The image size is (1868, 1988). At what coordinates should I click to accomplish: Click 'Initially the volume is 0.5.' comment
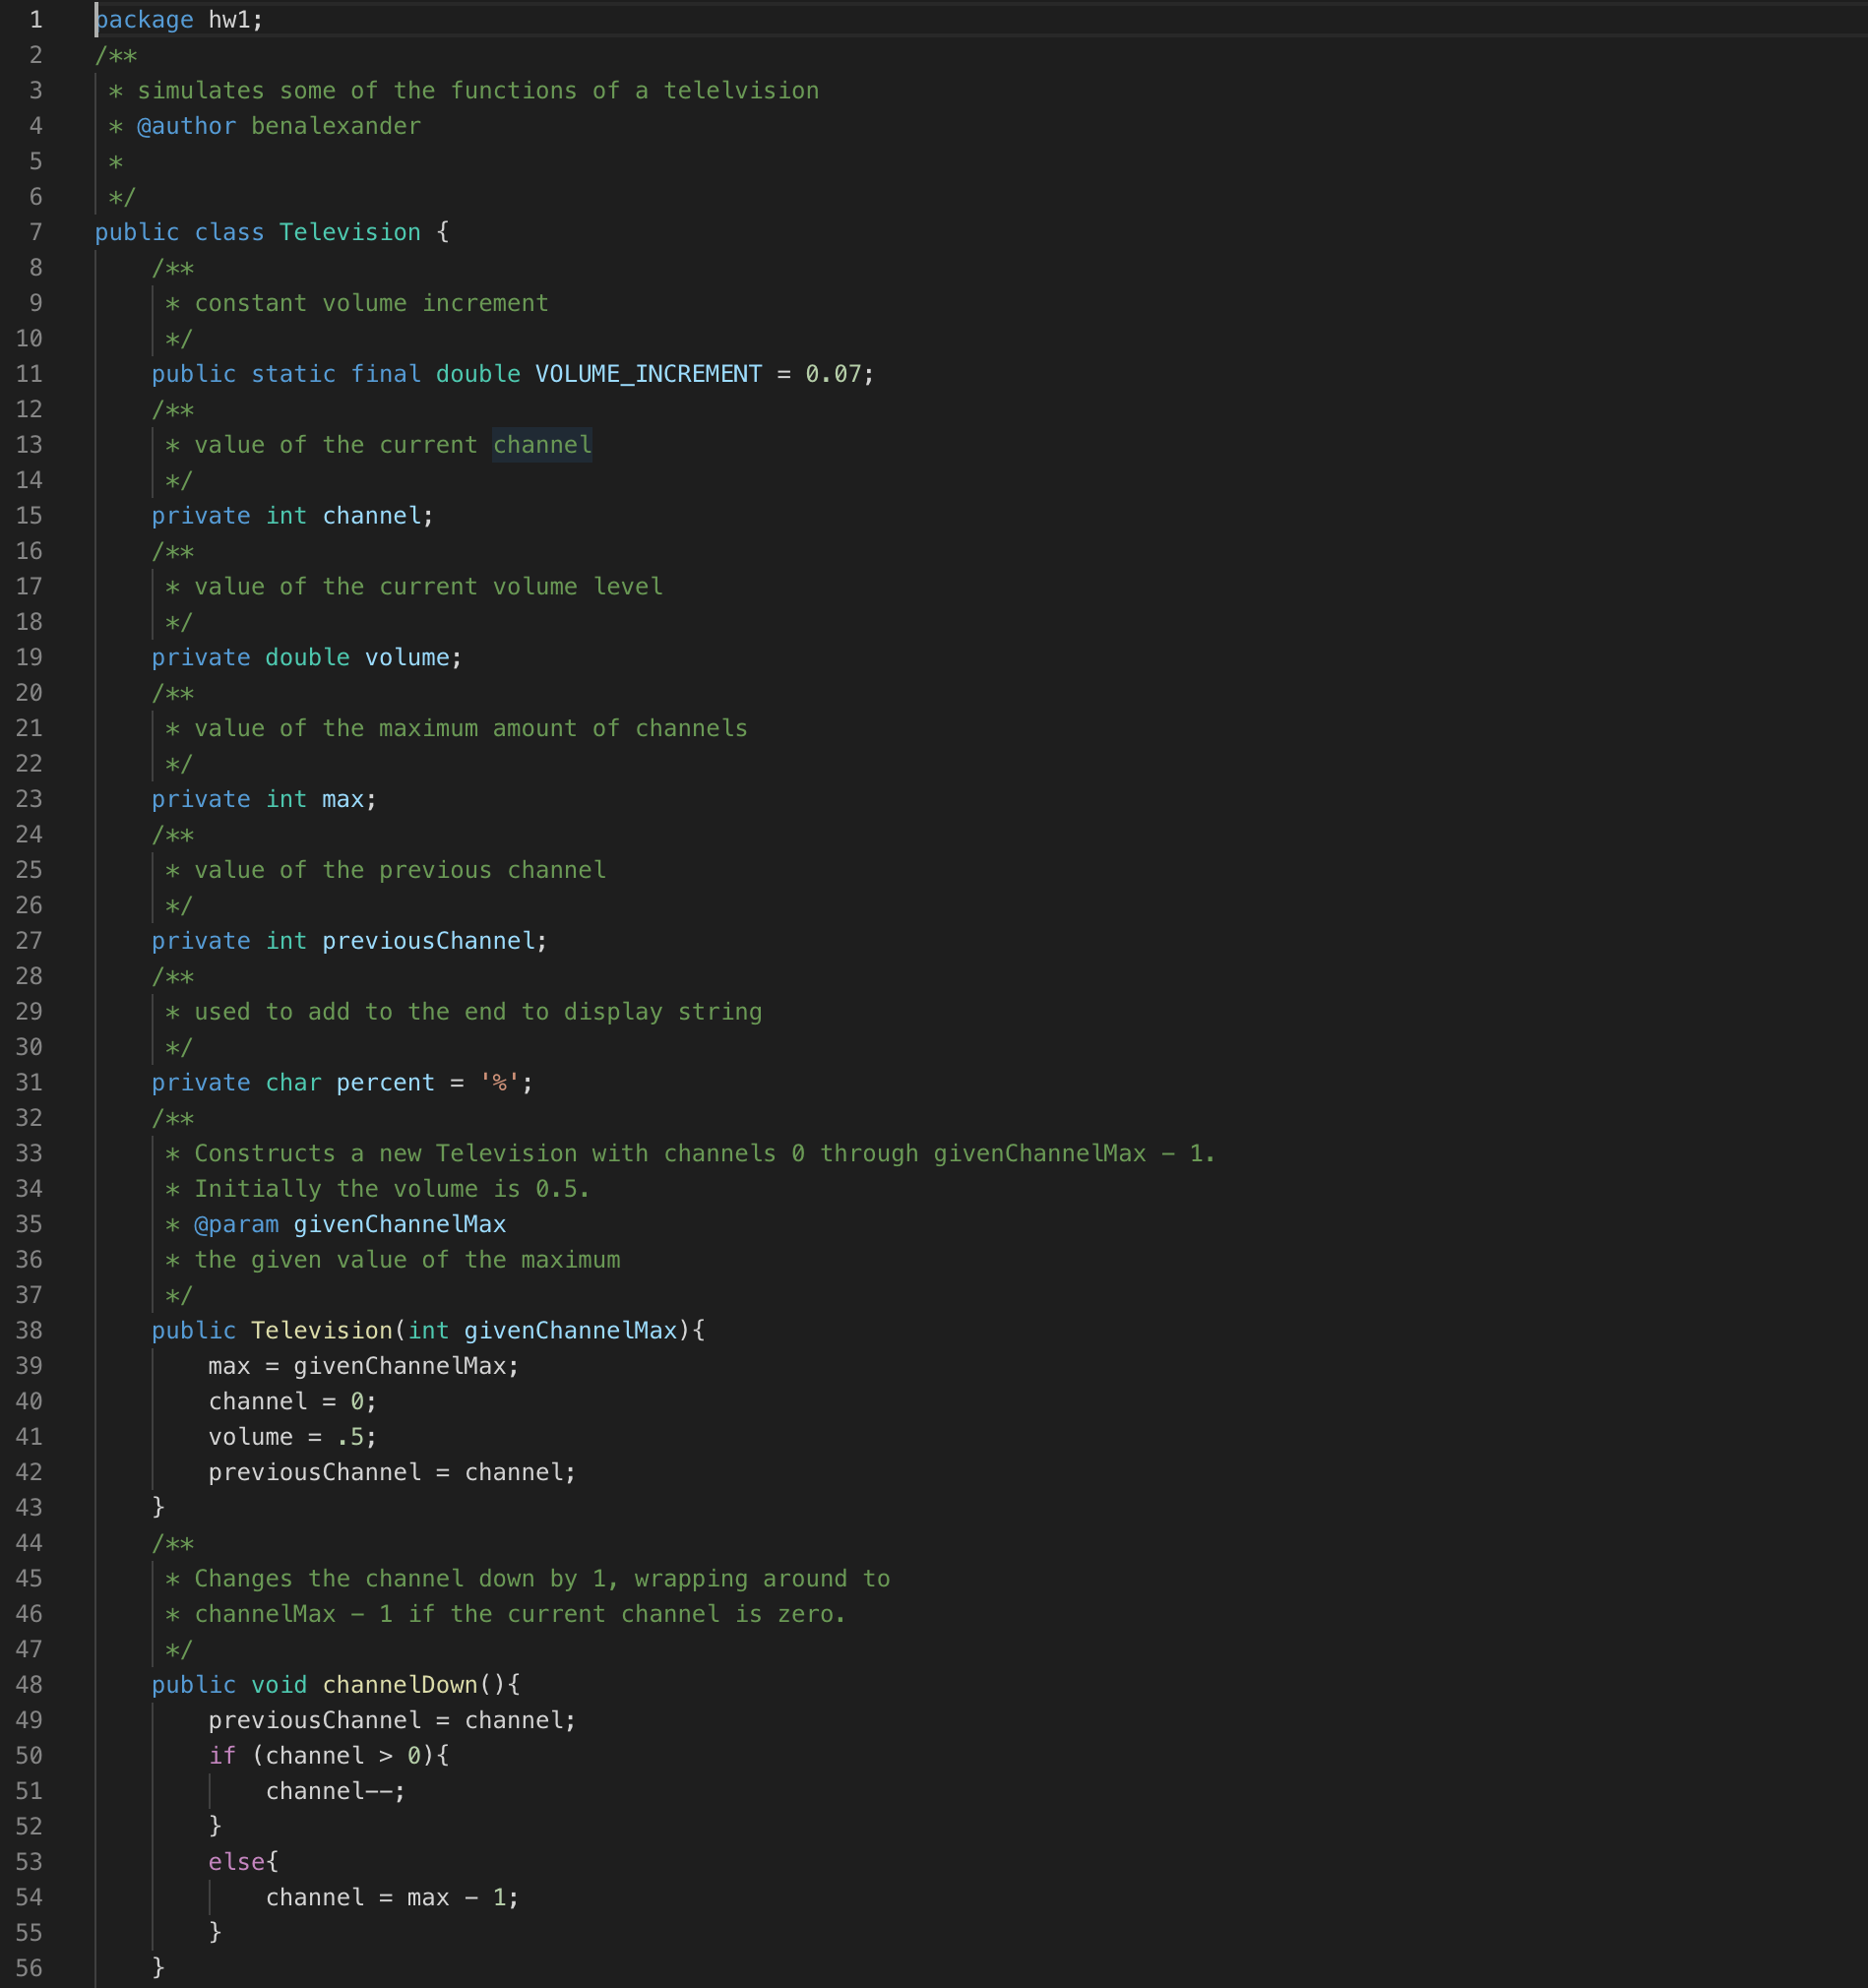point(392,1189)
